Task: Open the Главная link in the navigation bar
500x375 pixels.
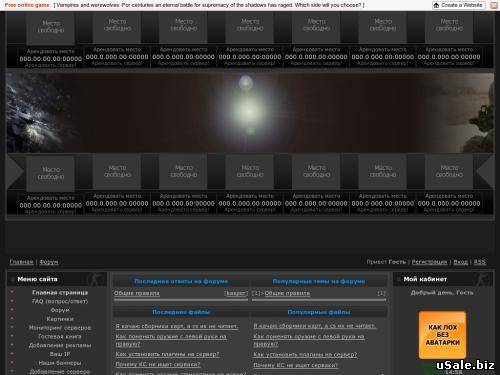Action: point(21,262)
